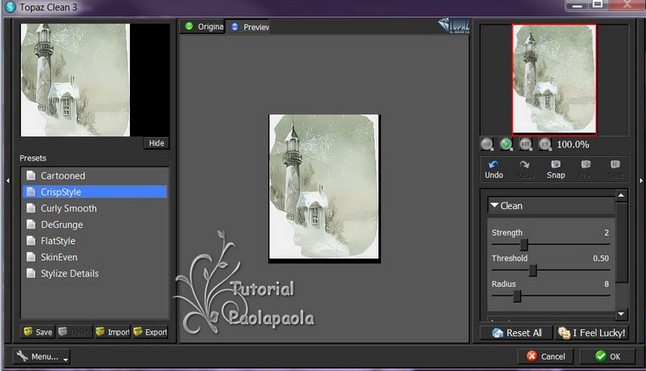Select the CrispStyle preset
This screenshot has height=371, width=646.
point(95,192)
